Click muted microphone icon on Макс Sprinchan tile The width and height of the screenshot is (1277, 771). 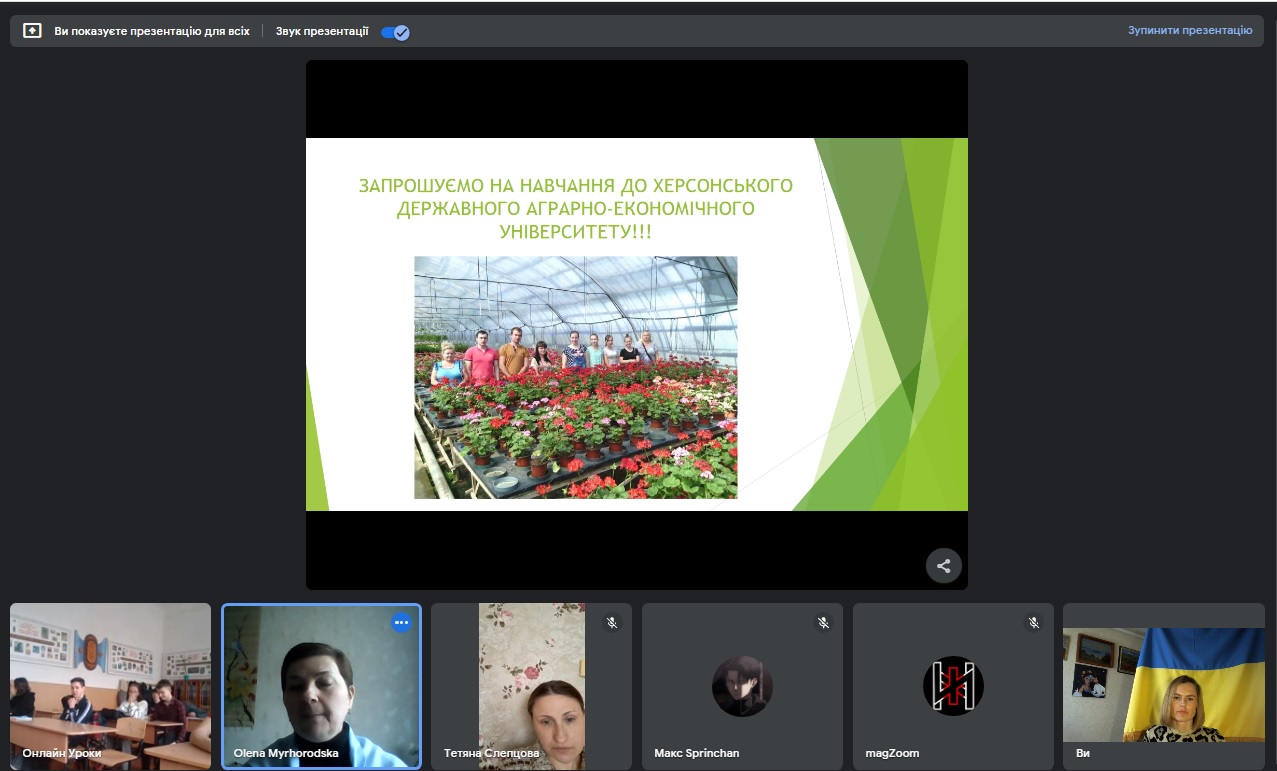click(x=823, y=622)
